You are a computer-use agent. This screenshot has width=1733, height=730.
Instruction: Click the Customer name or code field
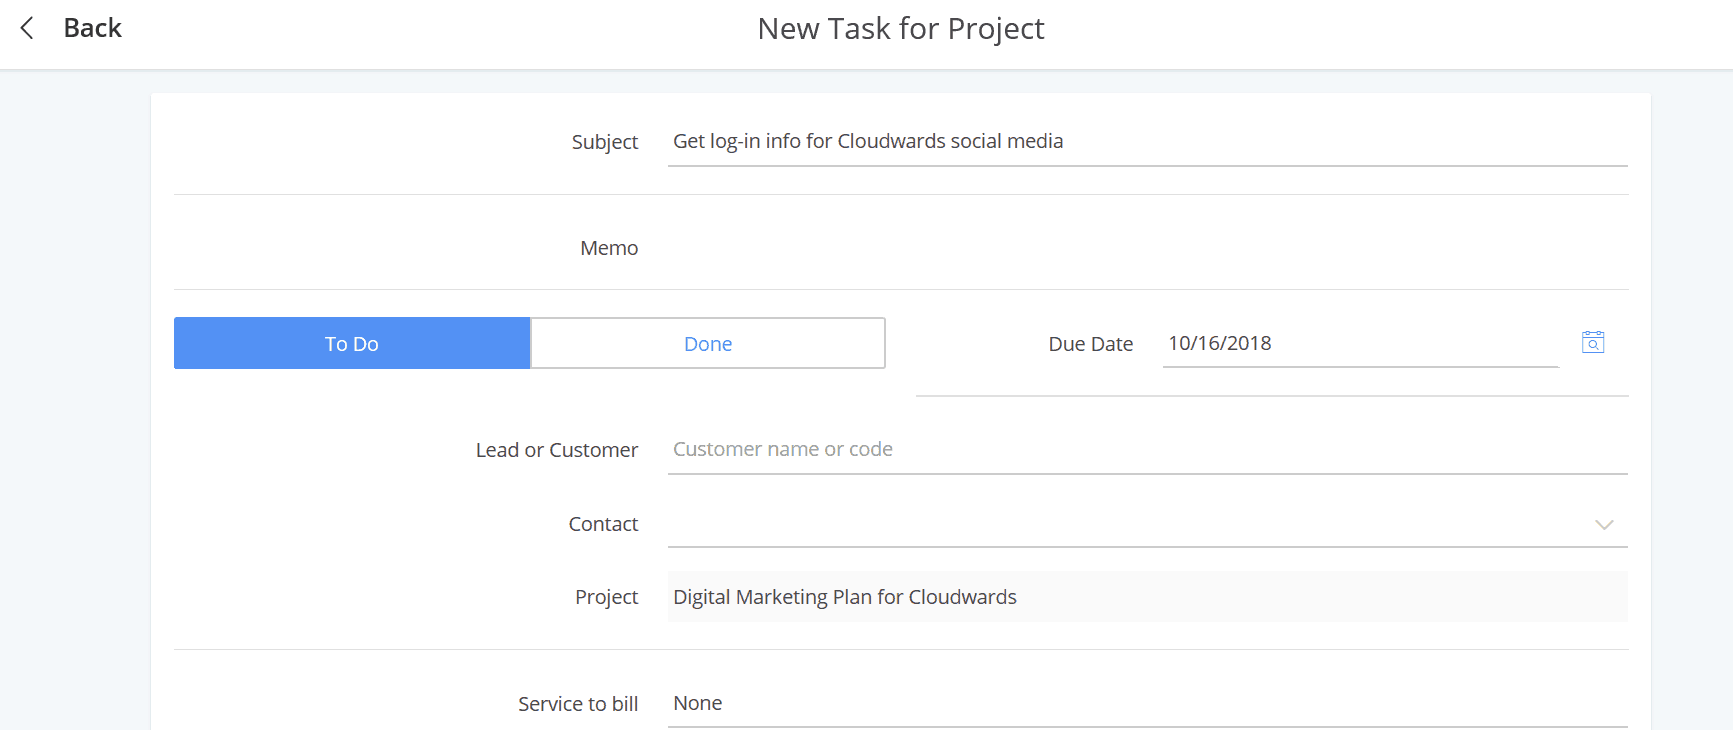click(1148, 449)
